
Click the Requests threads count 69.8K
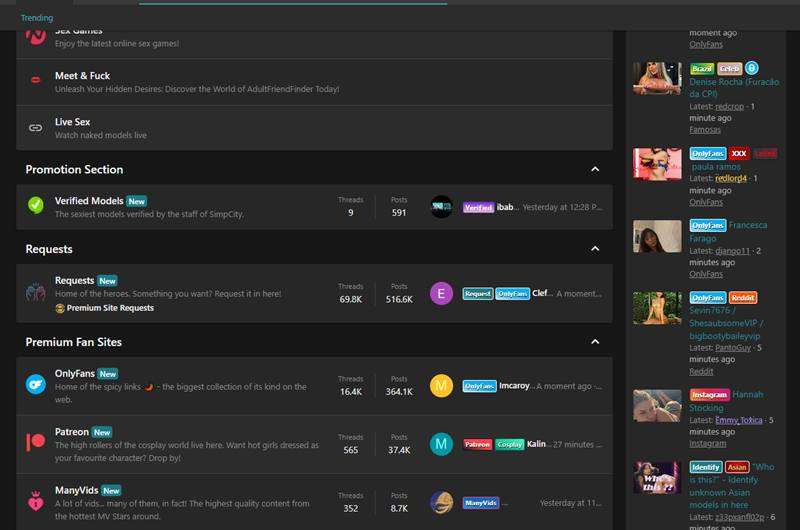click(x=351, y=299)
